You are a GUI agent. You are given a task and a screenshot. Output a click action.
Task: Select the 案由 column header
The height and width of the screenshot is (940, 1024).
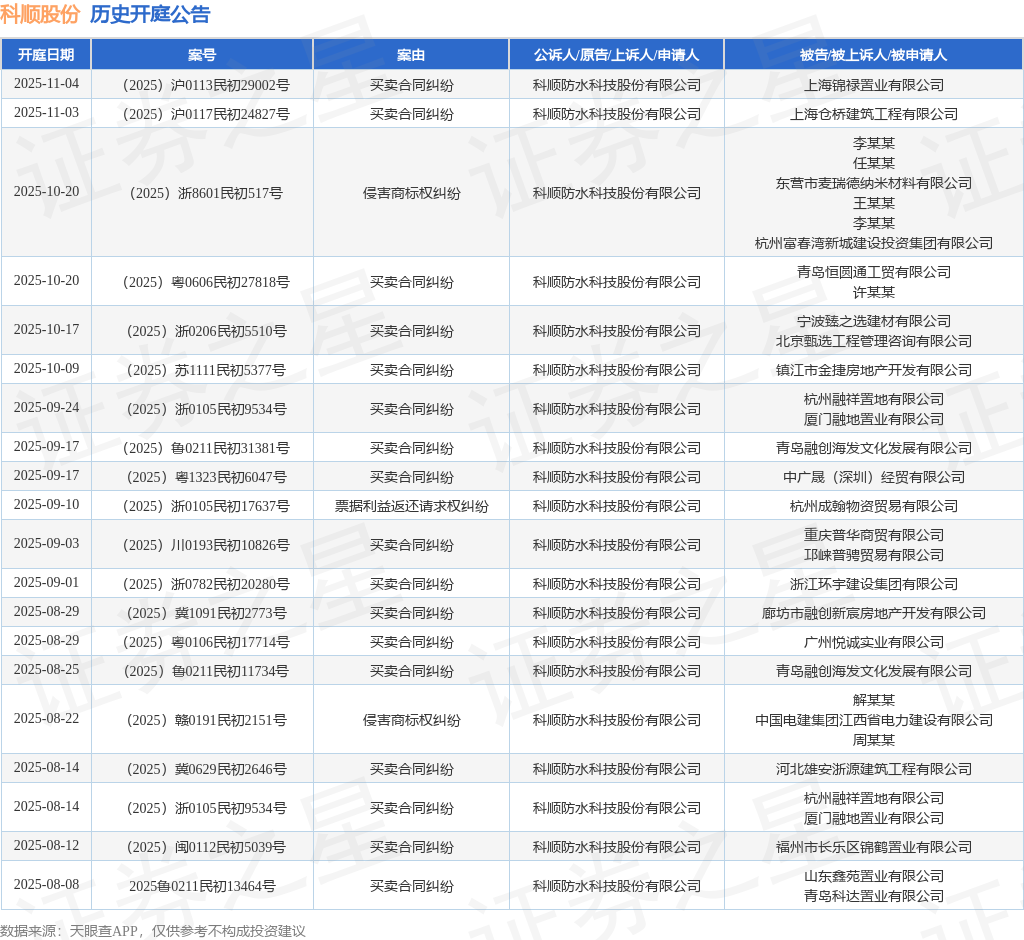(x=411, y=55)
